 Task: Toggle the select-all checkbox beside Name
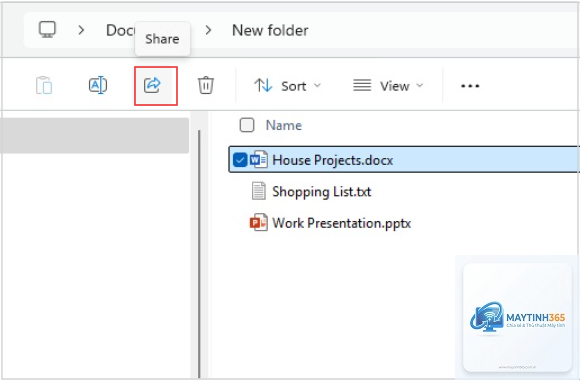247,125
